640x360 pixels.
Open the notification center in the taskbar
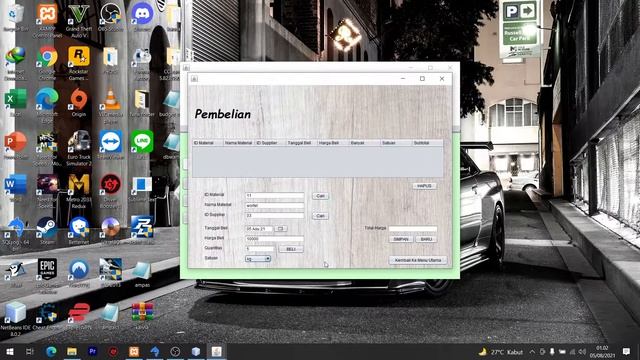[x=627, y=351]
